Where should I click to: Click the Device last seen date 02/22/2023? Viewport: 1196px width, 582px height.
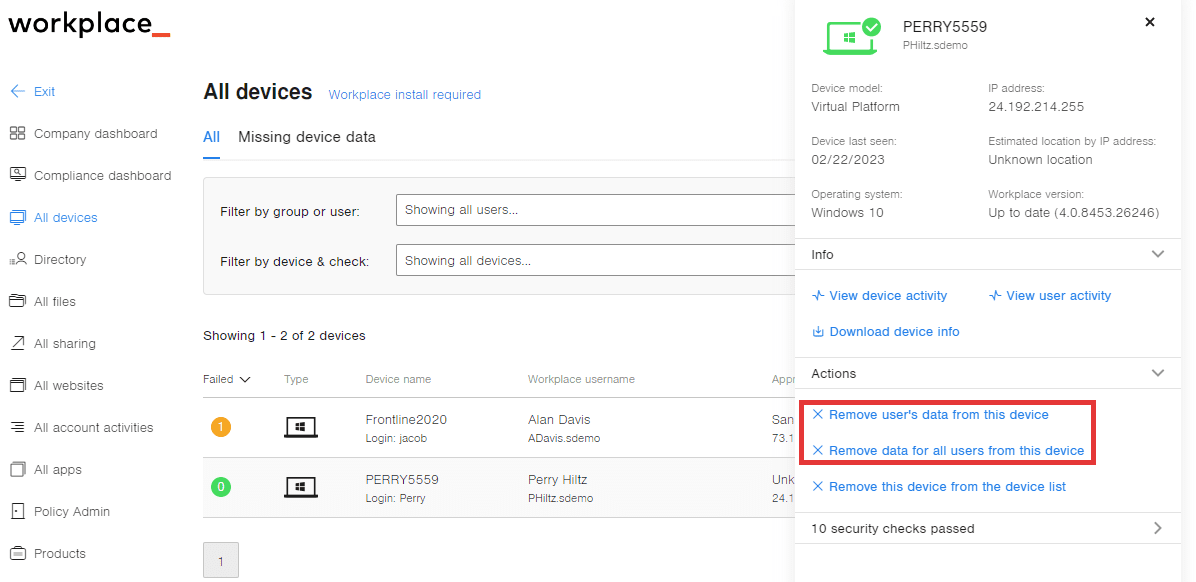[x=848, y=159]
